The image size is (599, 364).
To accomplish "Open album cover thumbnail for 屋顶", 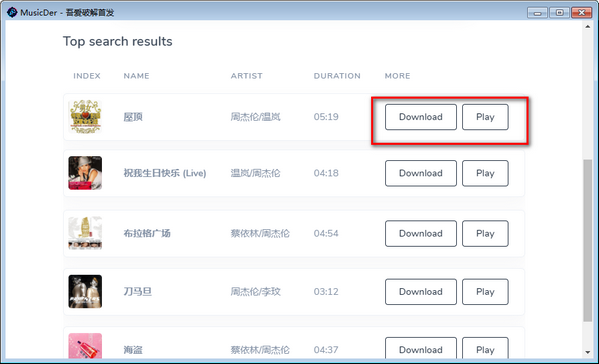I will 85,116.
